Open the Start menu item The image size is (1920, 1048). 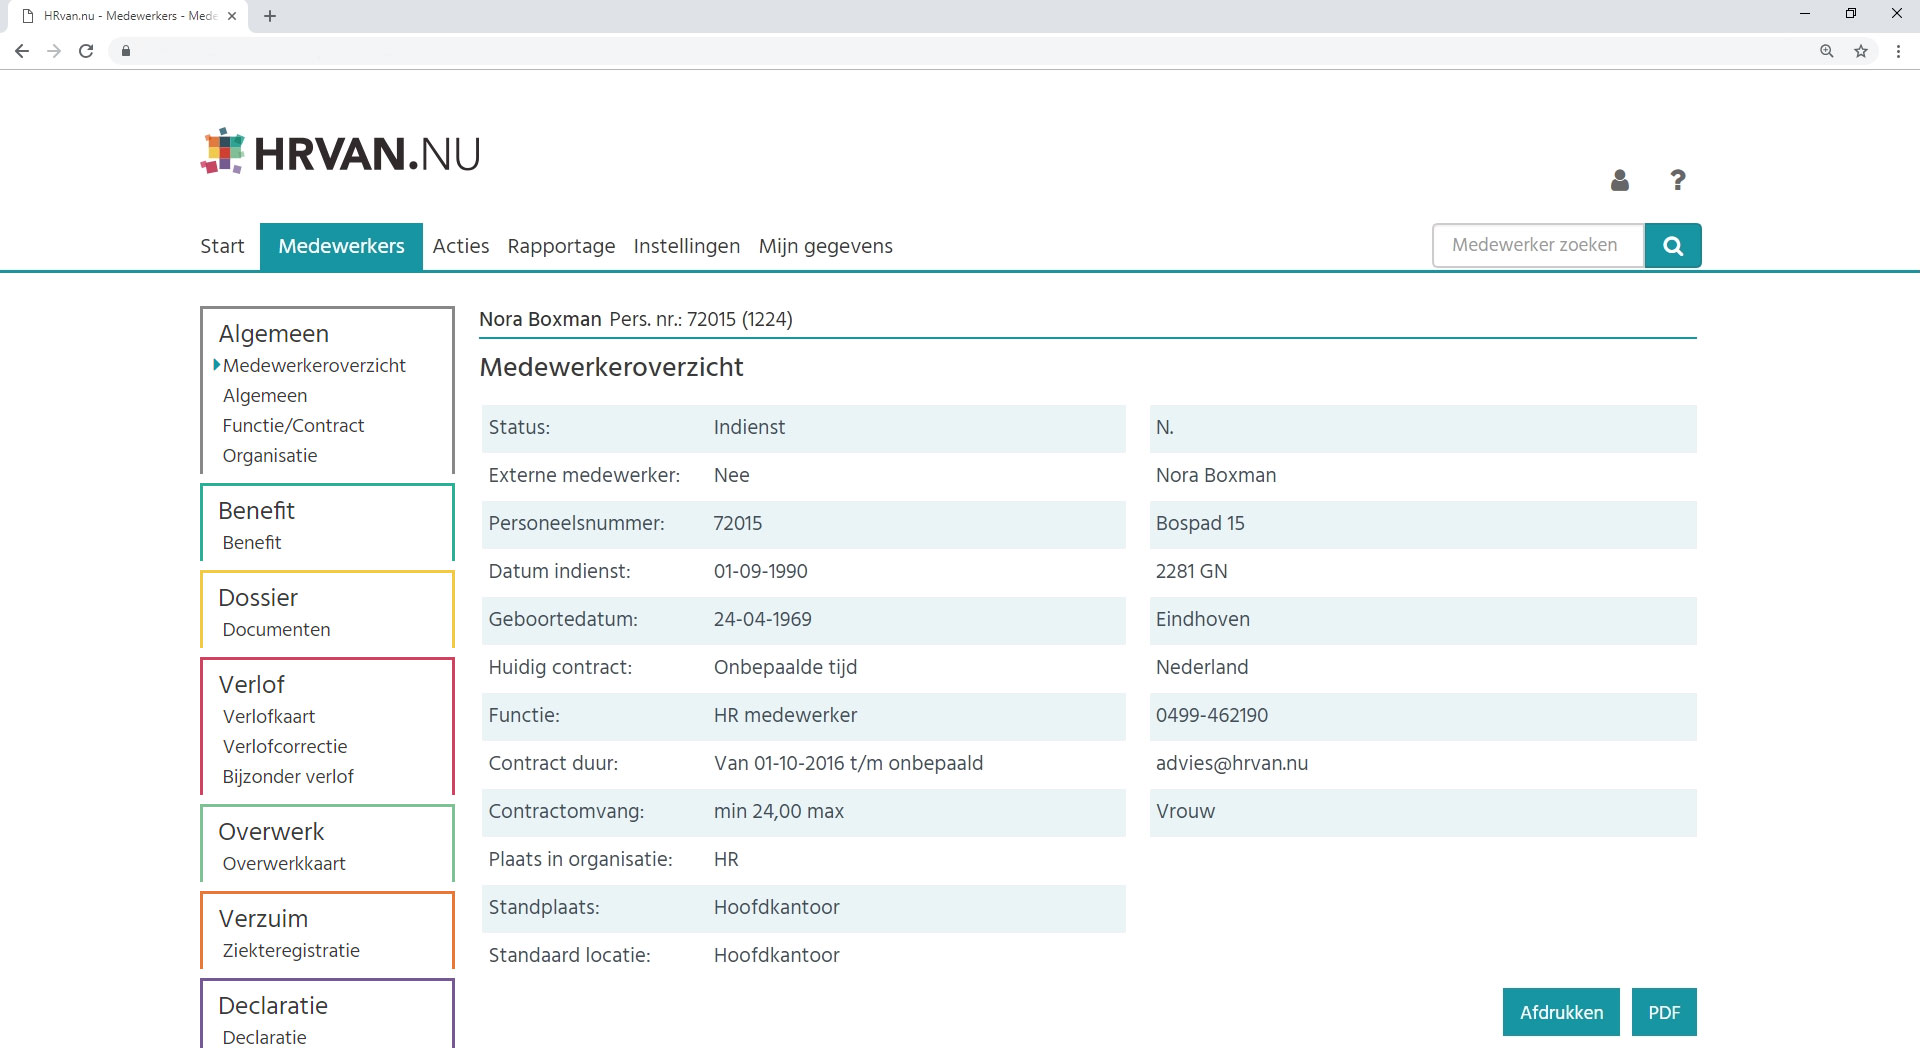pos(222,246)
